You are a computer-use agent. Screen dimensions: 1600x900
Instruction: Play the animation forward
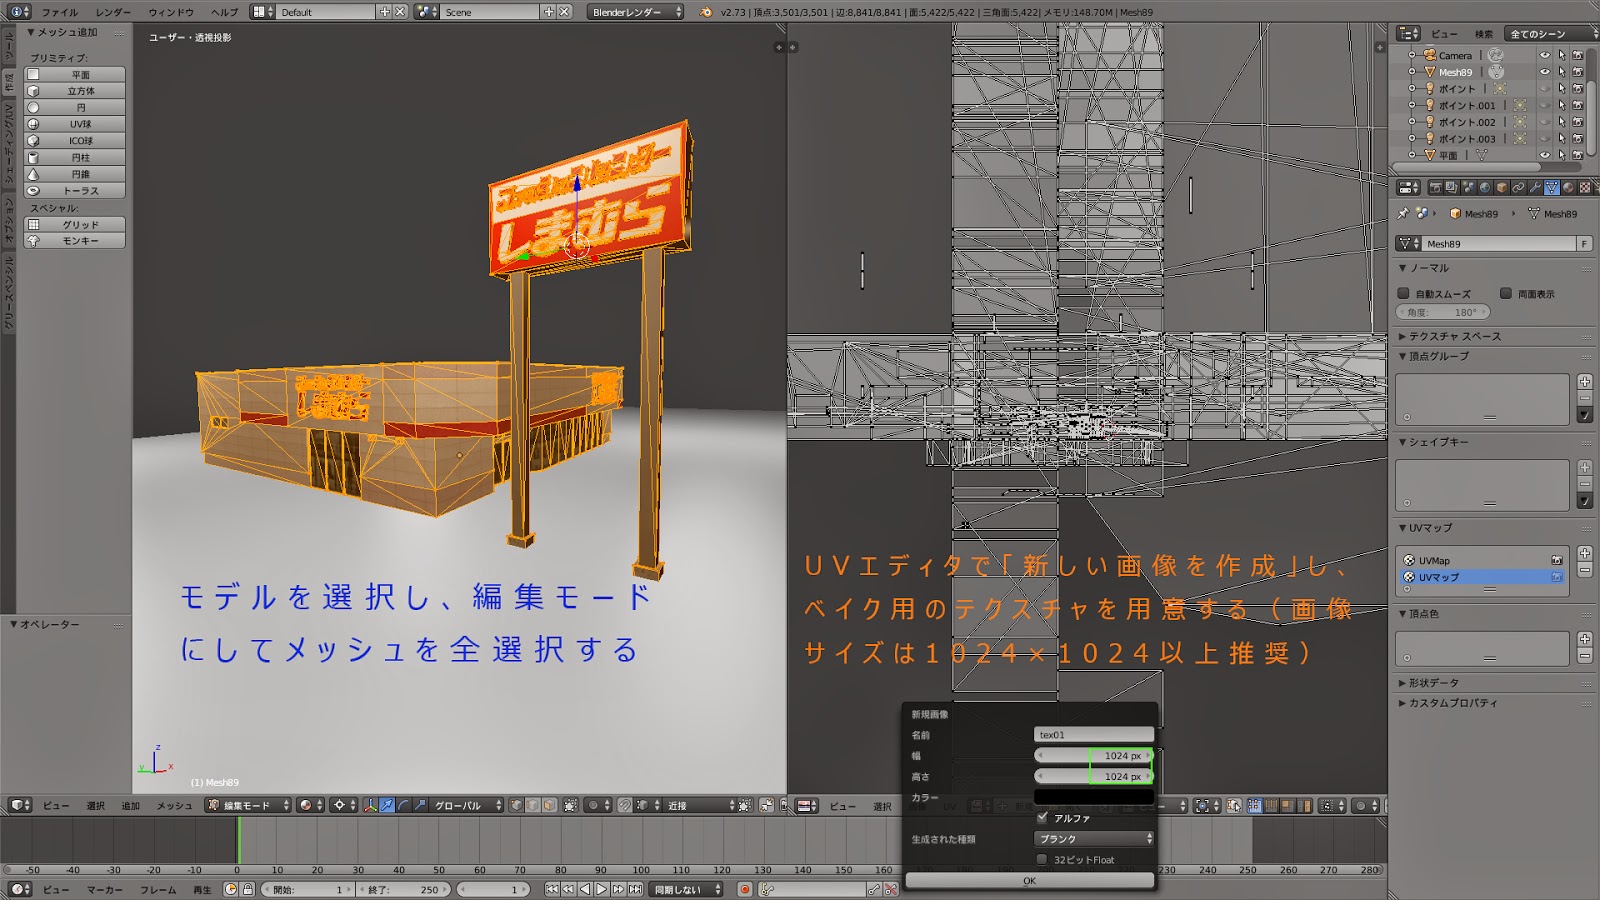(x=602, y=889)
